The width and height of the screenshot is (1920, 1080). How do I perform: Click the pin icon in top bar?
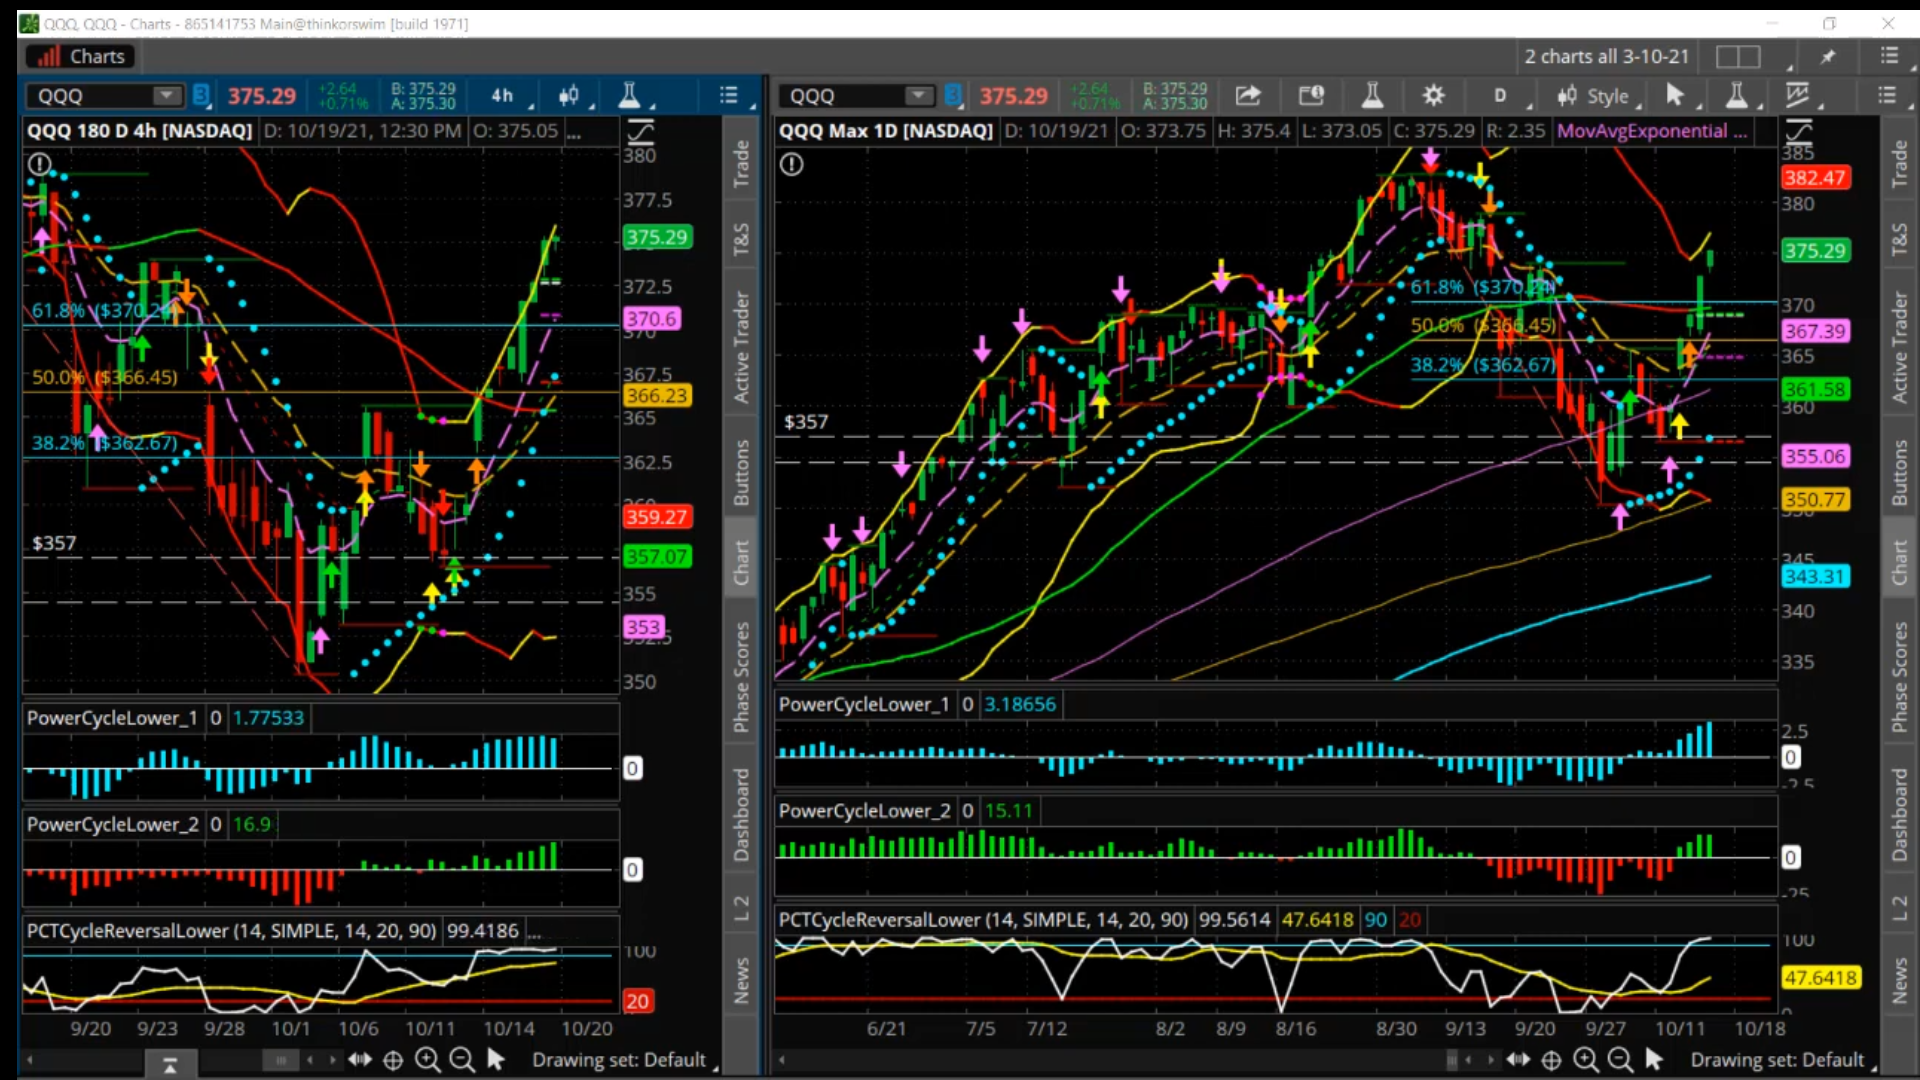[1828, 57]
